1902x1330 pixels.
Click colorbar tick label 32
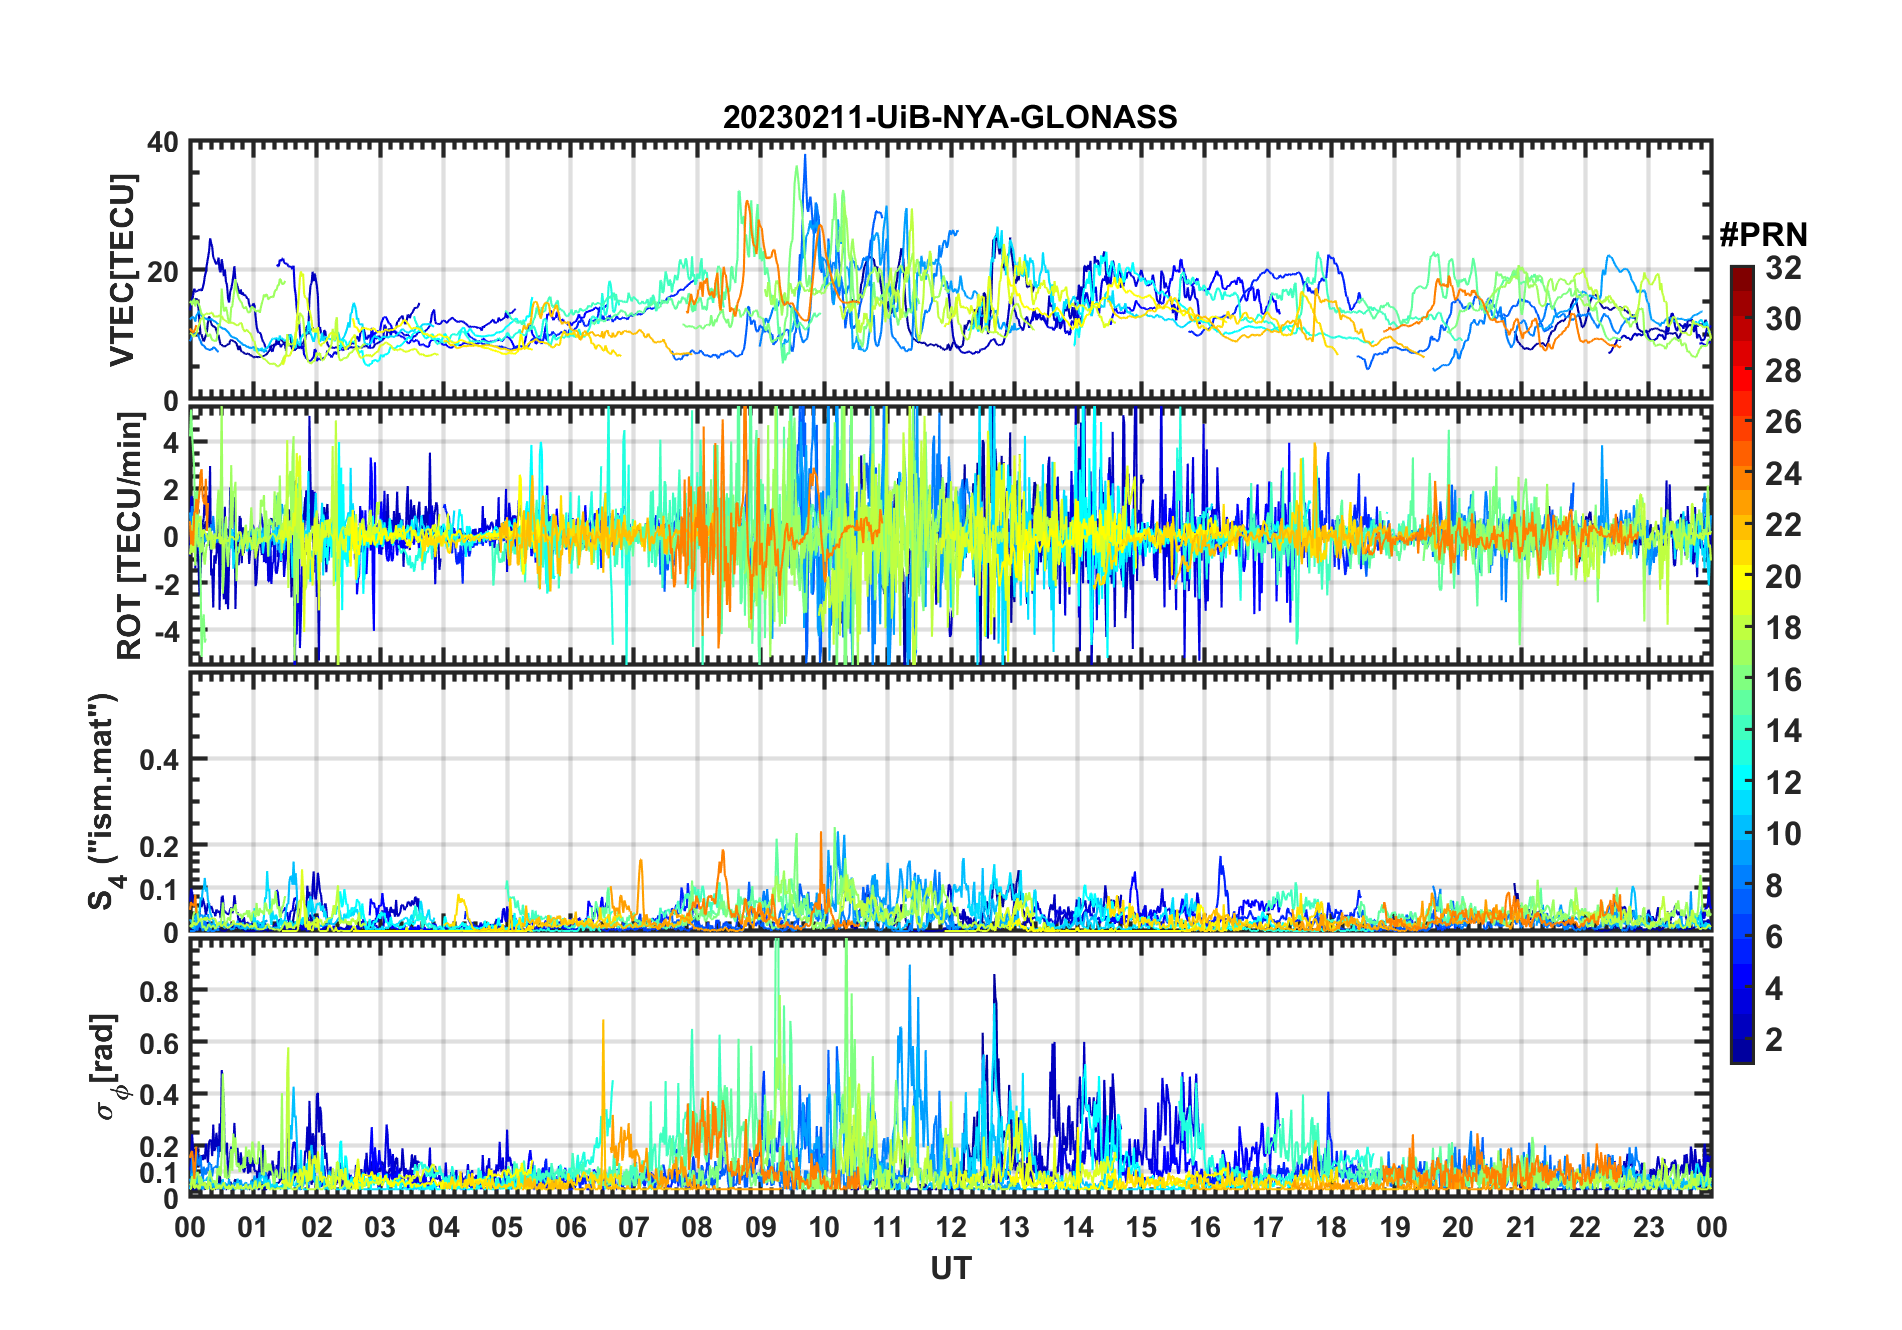[x=1783, y=267]
